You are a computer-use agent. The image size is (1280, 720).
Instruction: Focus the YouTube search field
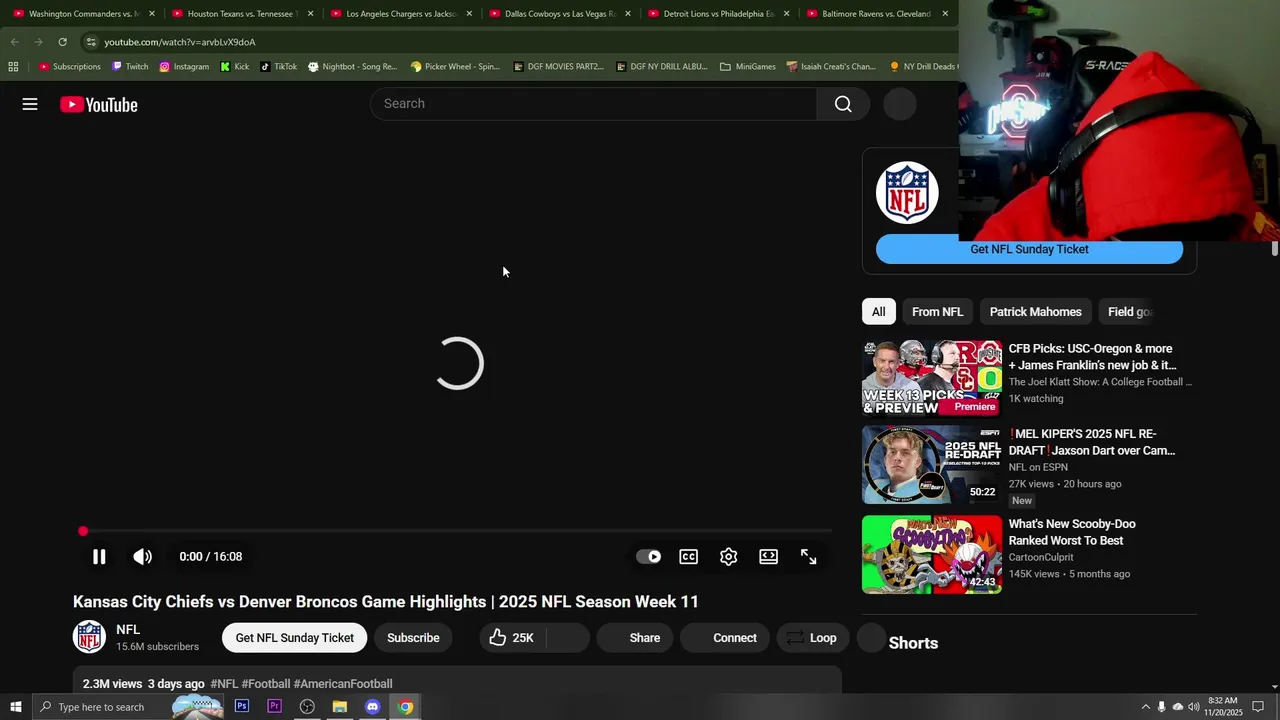click(594, 104)
